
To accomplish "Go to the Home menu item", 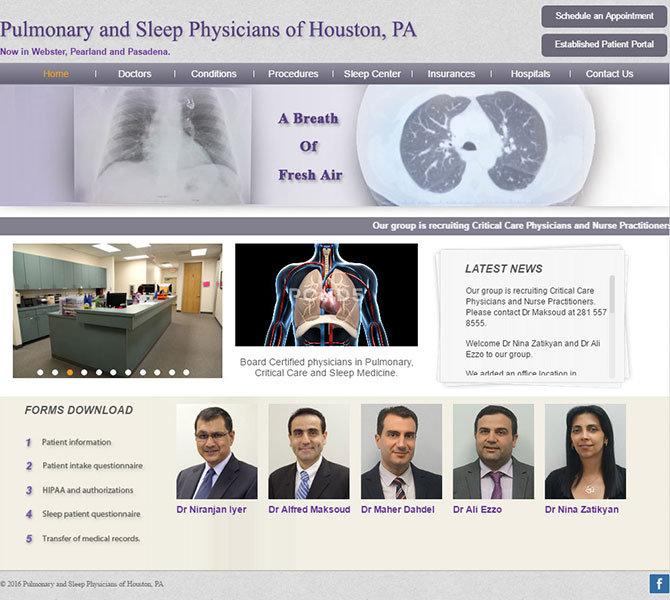I will [56, 74].
